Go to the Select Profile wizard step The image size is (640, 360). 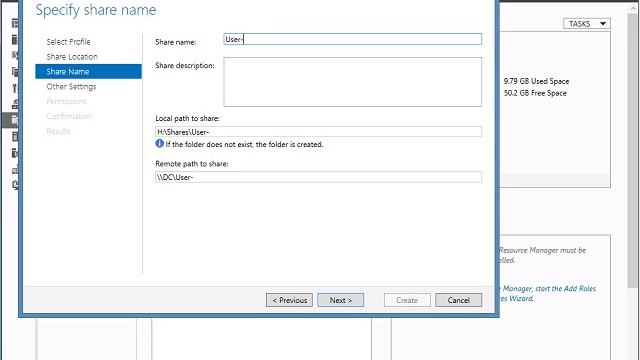(x=68, y=42)
